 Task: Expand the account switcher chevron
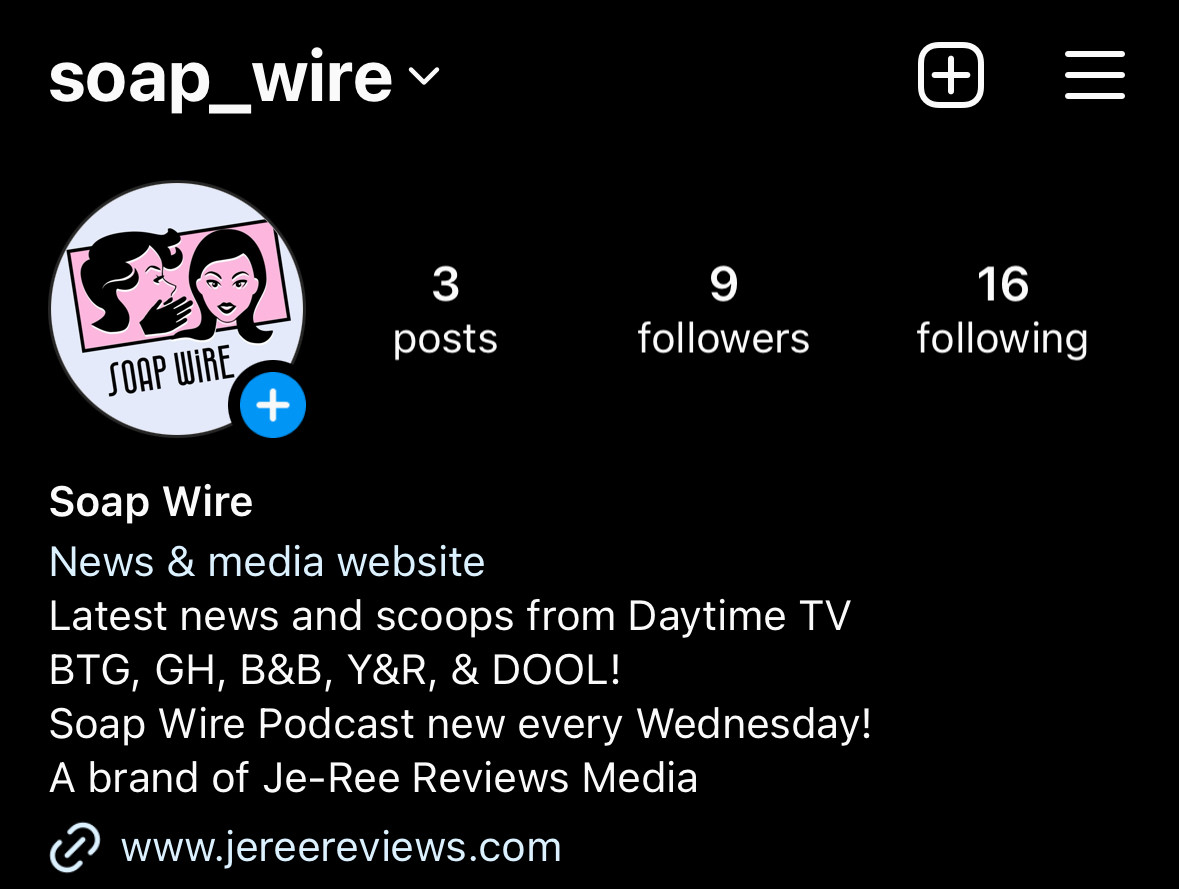coord(424,76)
